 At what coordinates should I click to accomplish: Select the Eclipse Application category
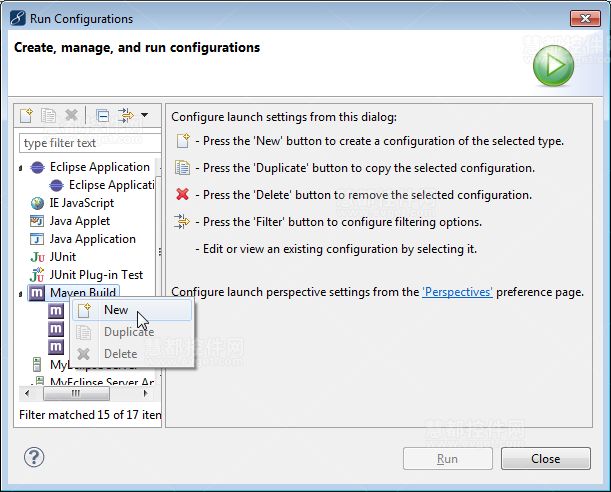click(99, 167)
